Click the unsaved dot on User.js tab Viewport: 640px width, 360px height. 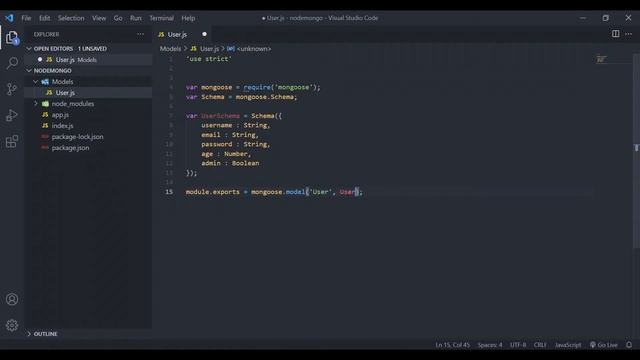coord(204,34)
